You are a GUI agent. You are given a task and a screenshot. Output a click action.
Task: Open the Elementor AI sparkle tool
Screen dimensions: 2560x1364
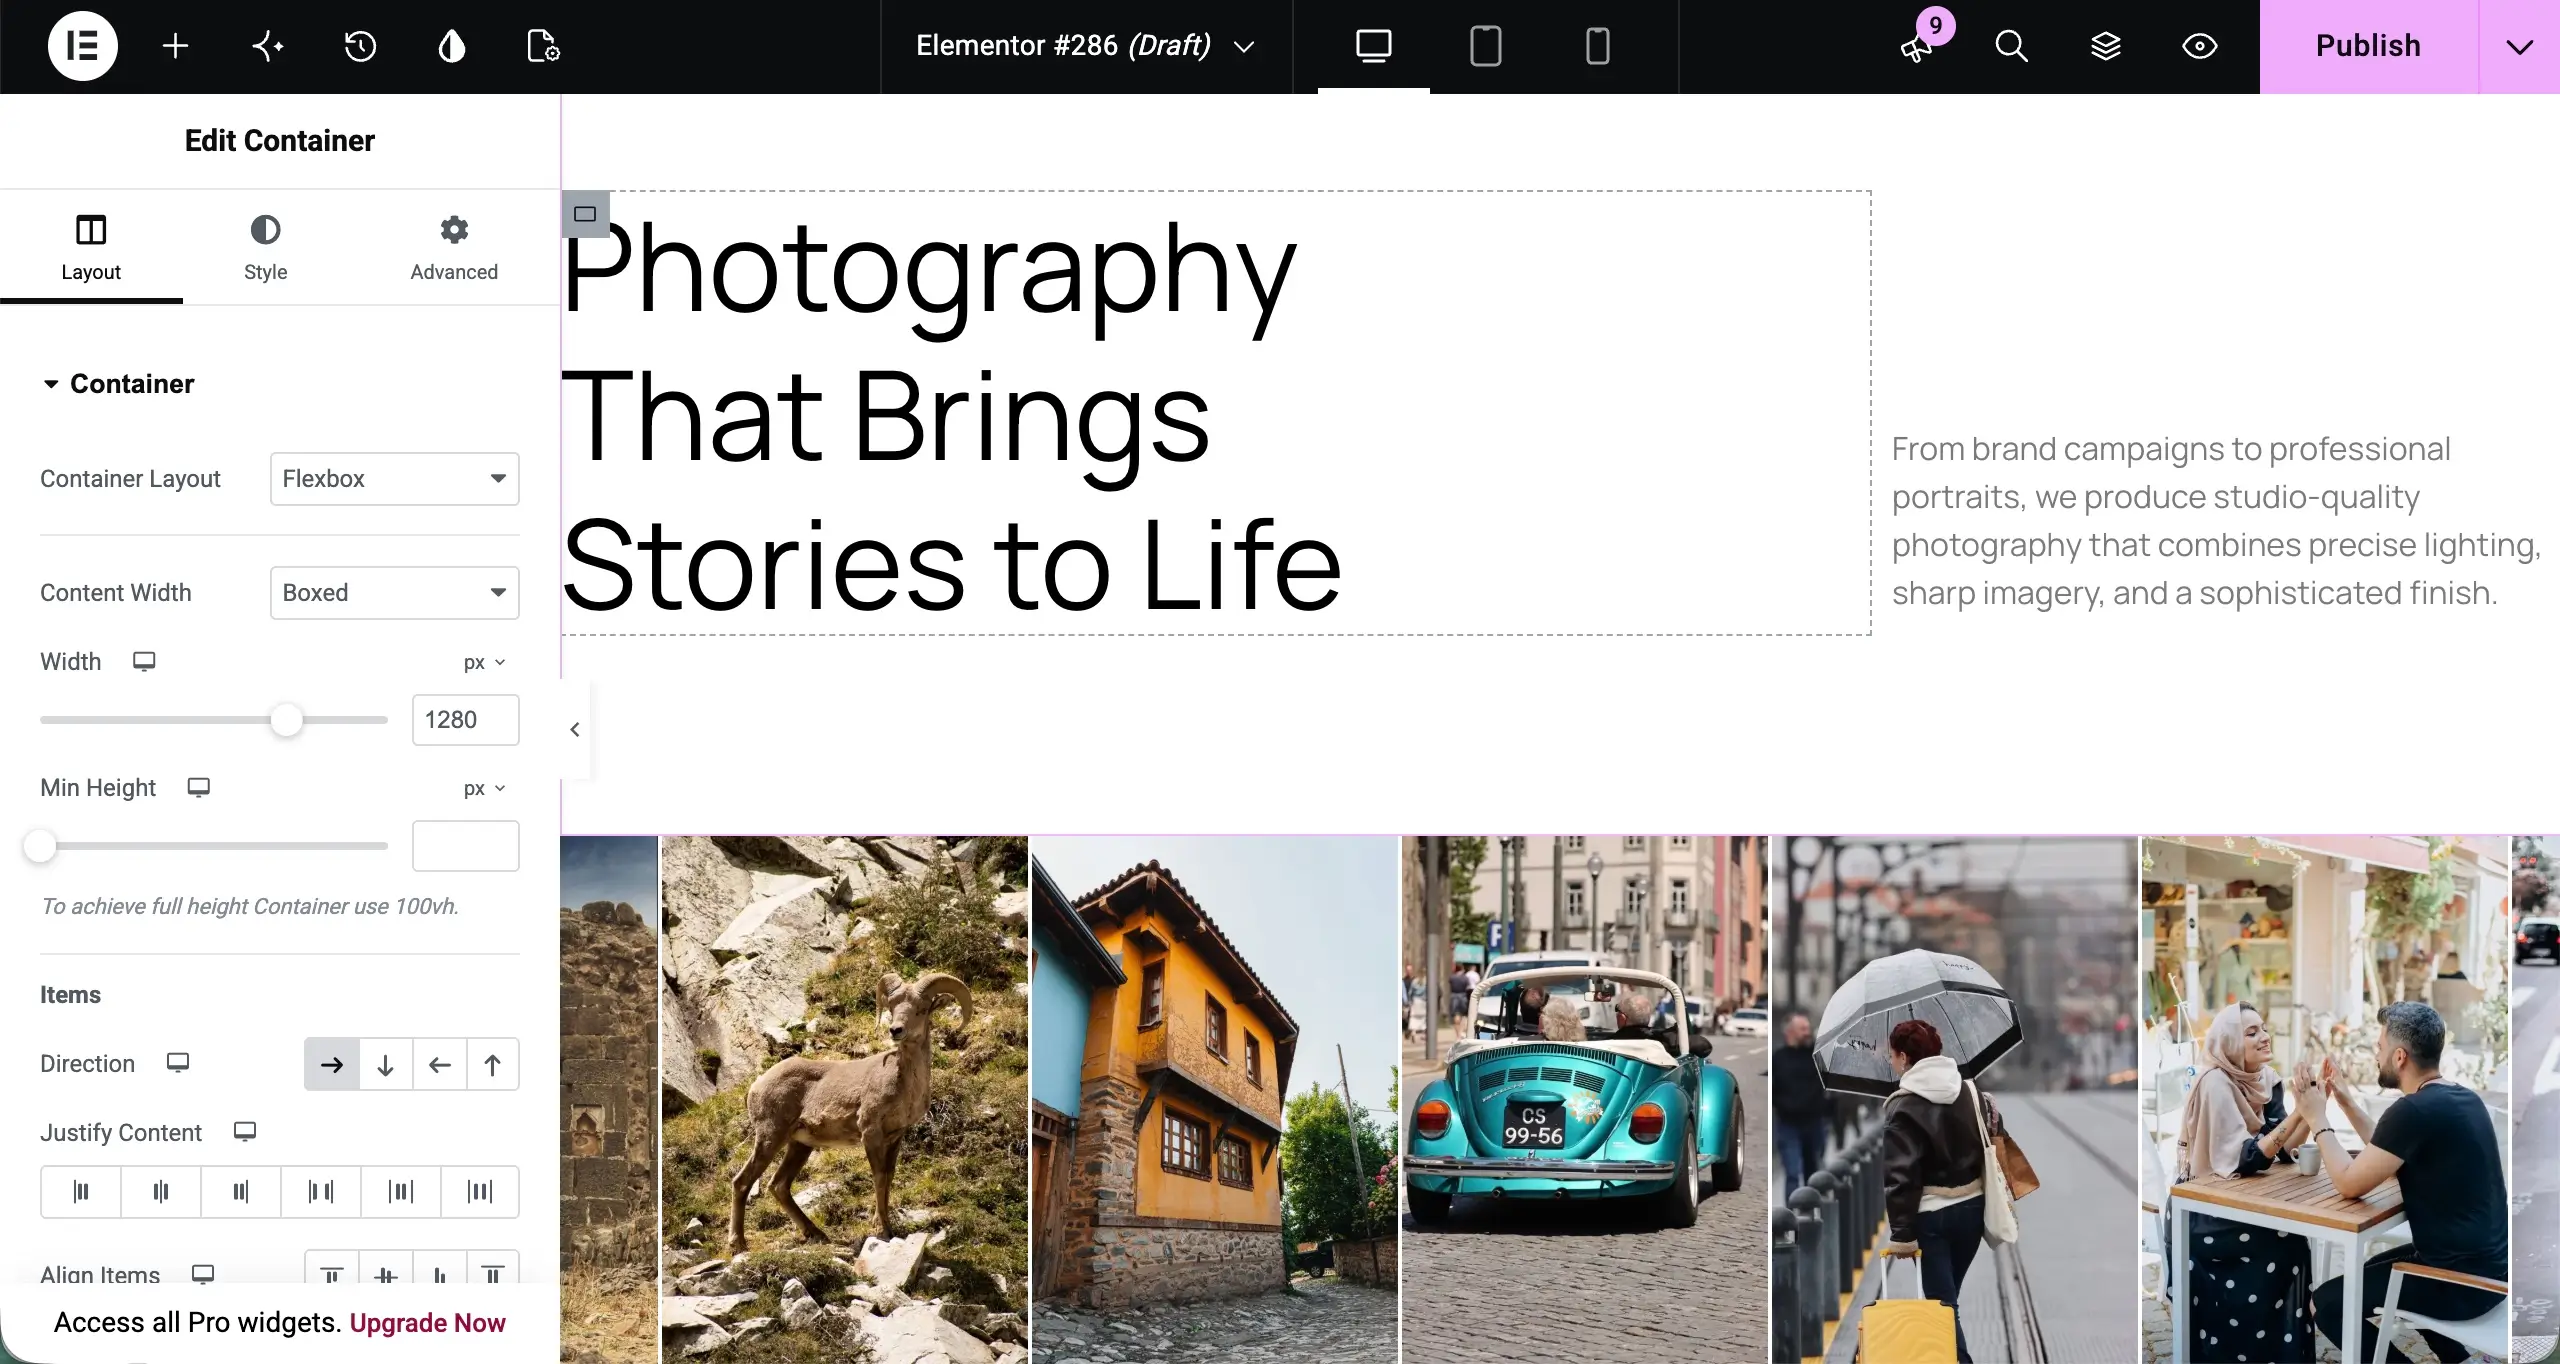click(x=267, y=46)
